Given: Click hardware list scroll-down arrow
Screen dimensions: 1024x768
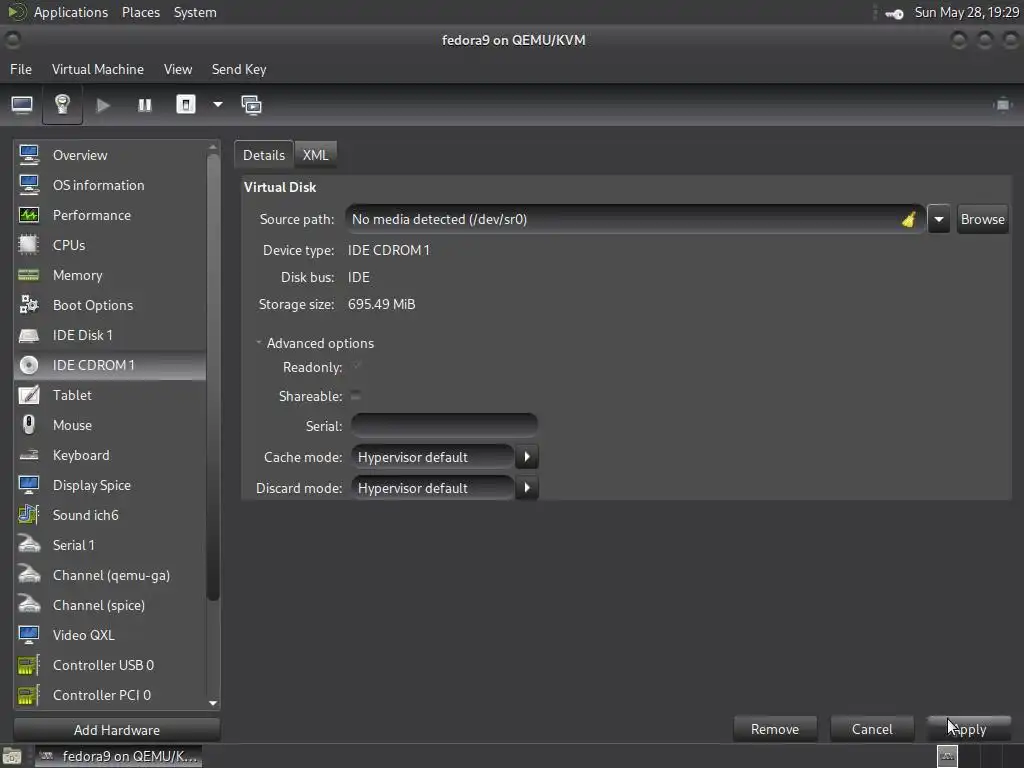Looking at the screenshot, I should click(212, 703).
